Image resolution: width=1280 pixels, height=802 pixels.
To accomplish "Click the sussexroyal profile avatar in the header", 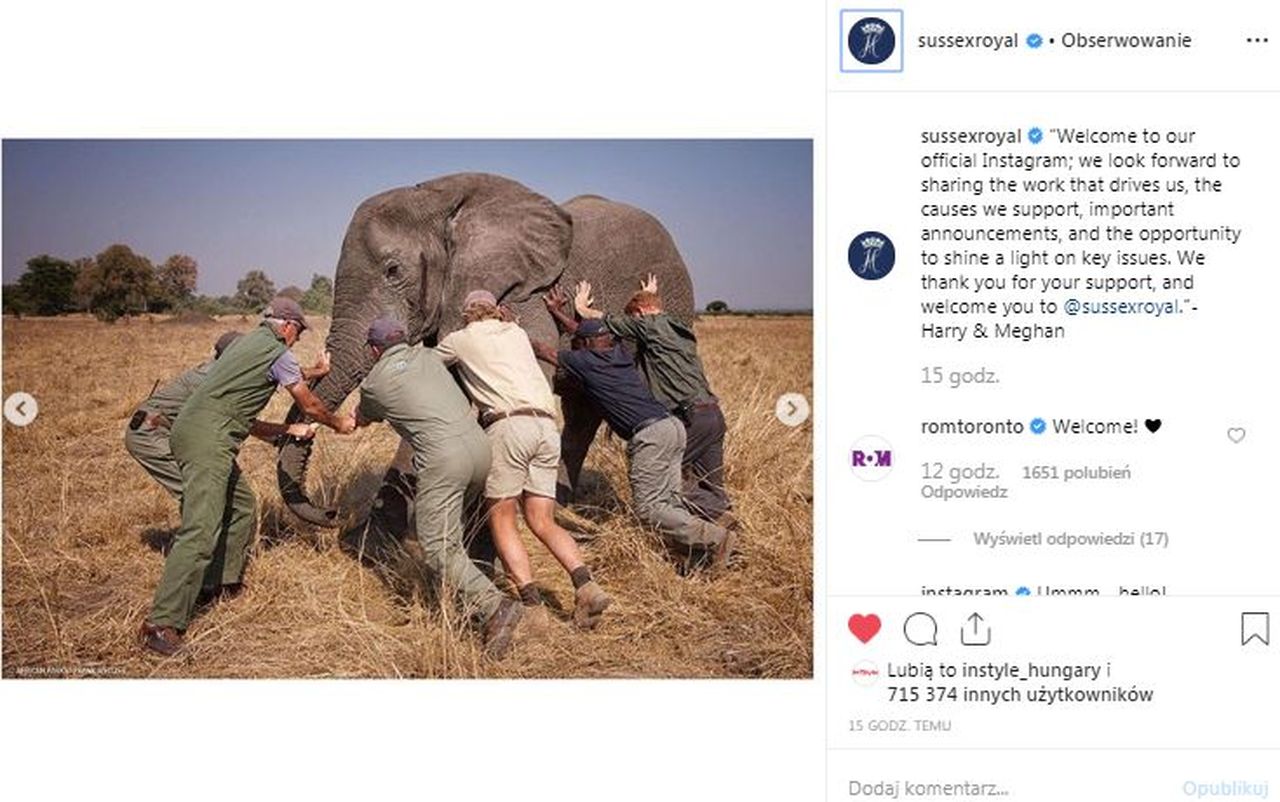I will pos(871,40).
